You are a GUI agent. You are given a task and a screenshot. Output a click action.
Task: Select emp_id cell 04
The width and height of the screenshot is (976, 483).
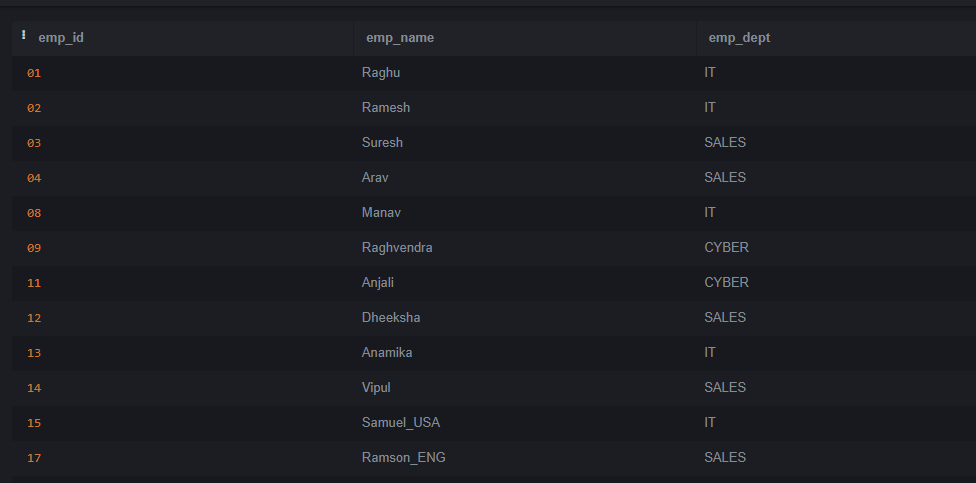coord(34,178)
